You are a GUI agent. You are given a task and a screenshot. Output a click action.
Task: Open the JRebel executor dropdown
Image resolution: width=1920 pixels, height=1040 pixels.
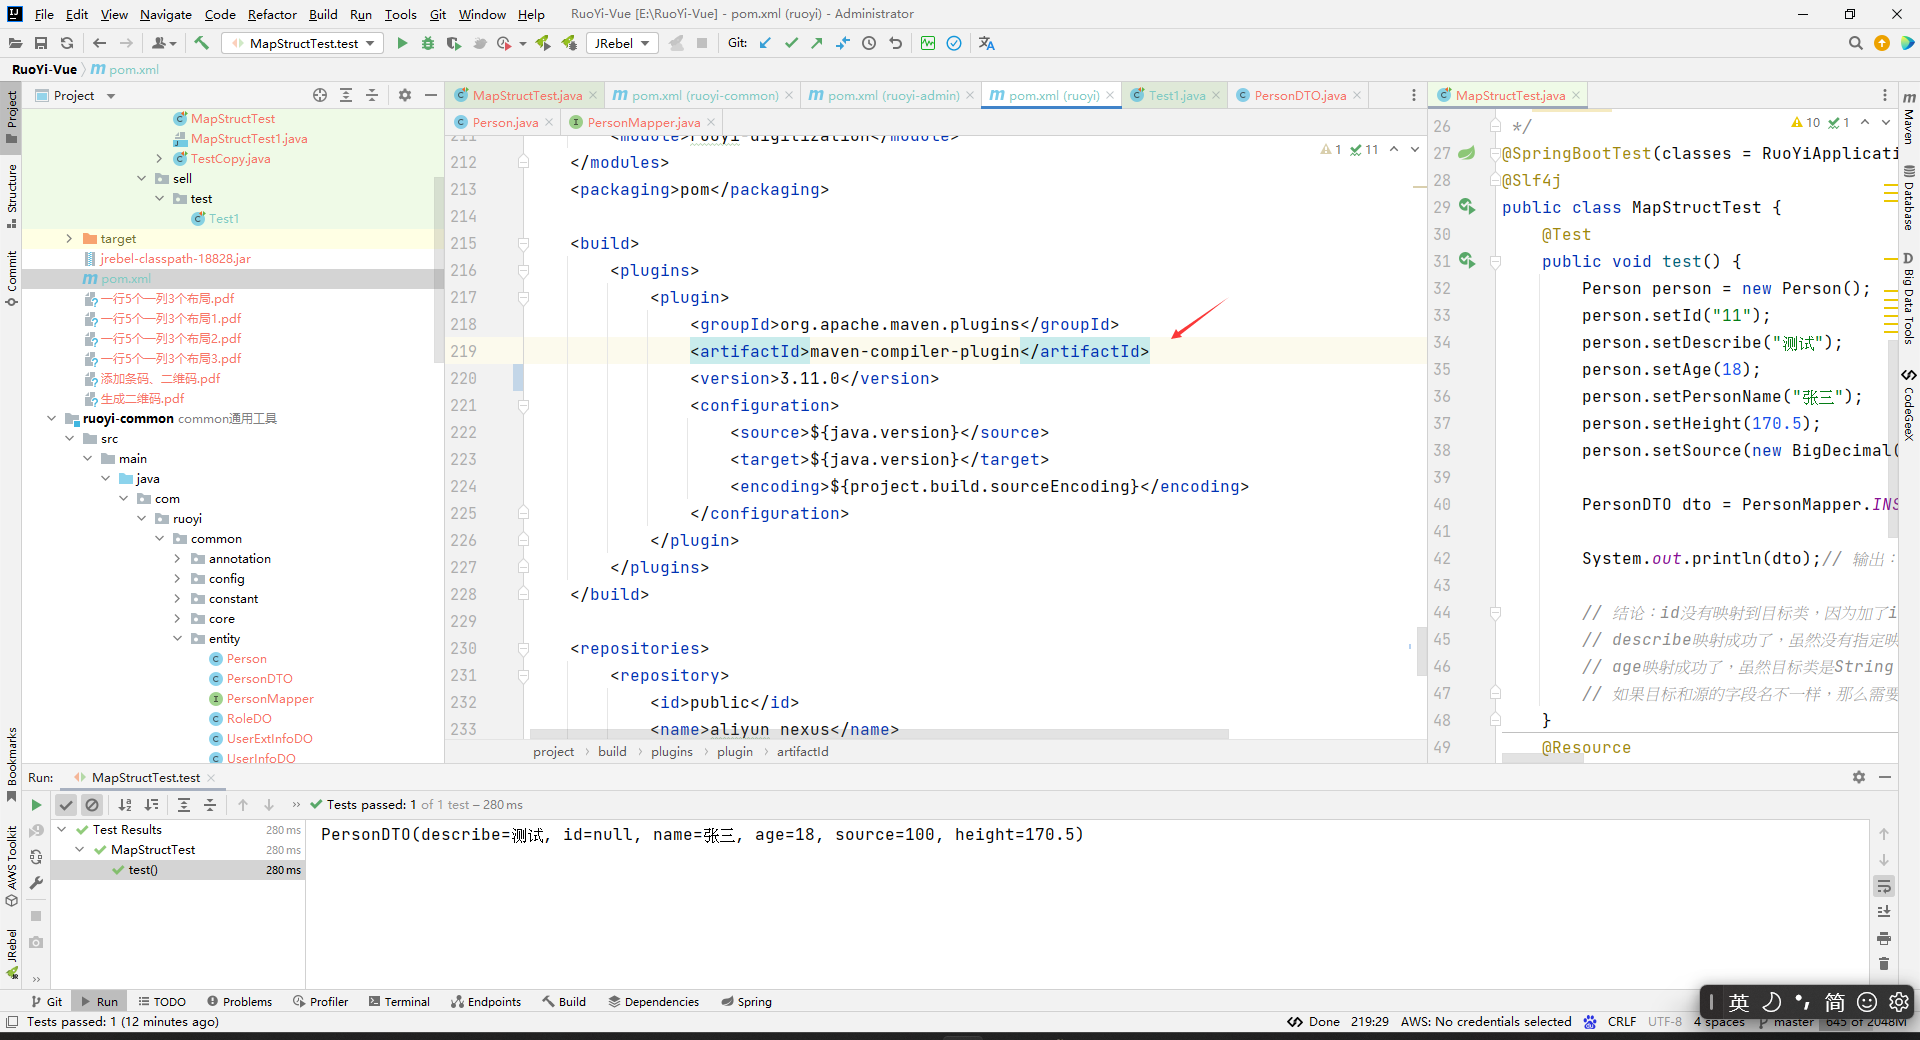coord(621,43)
